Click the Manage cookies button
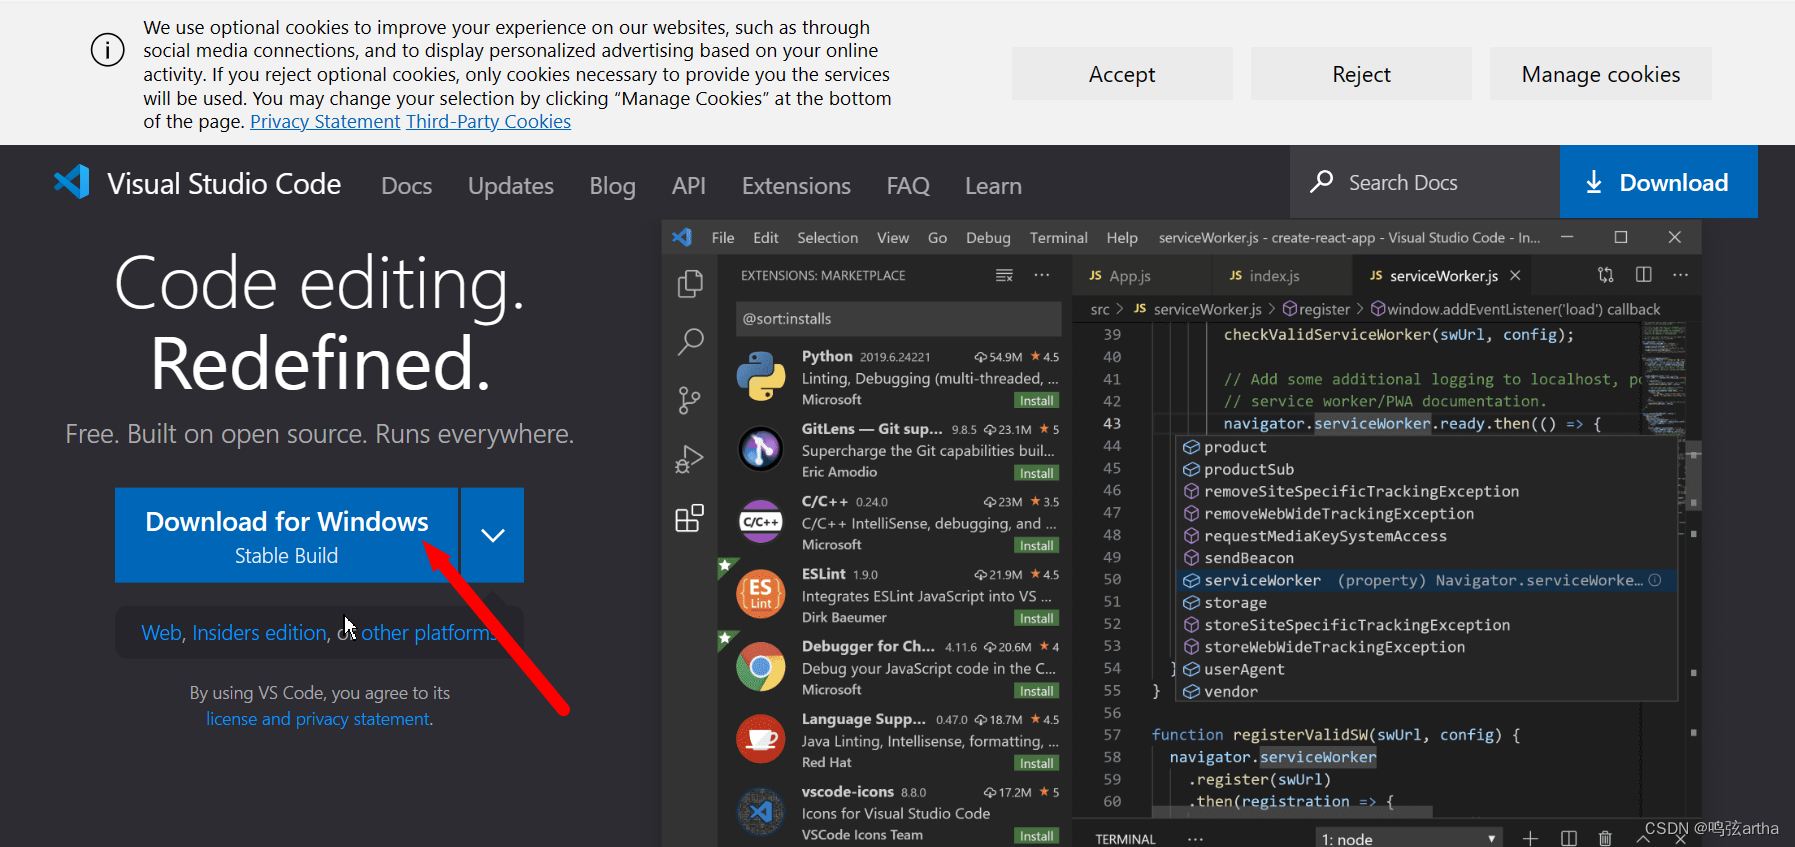The width and height of the screenshot is (1795, 847). click(x=1600, y=74)
